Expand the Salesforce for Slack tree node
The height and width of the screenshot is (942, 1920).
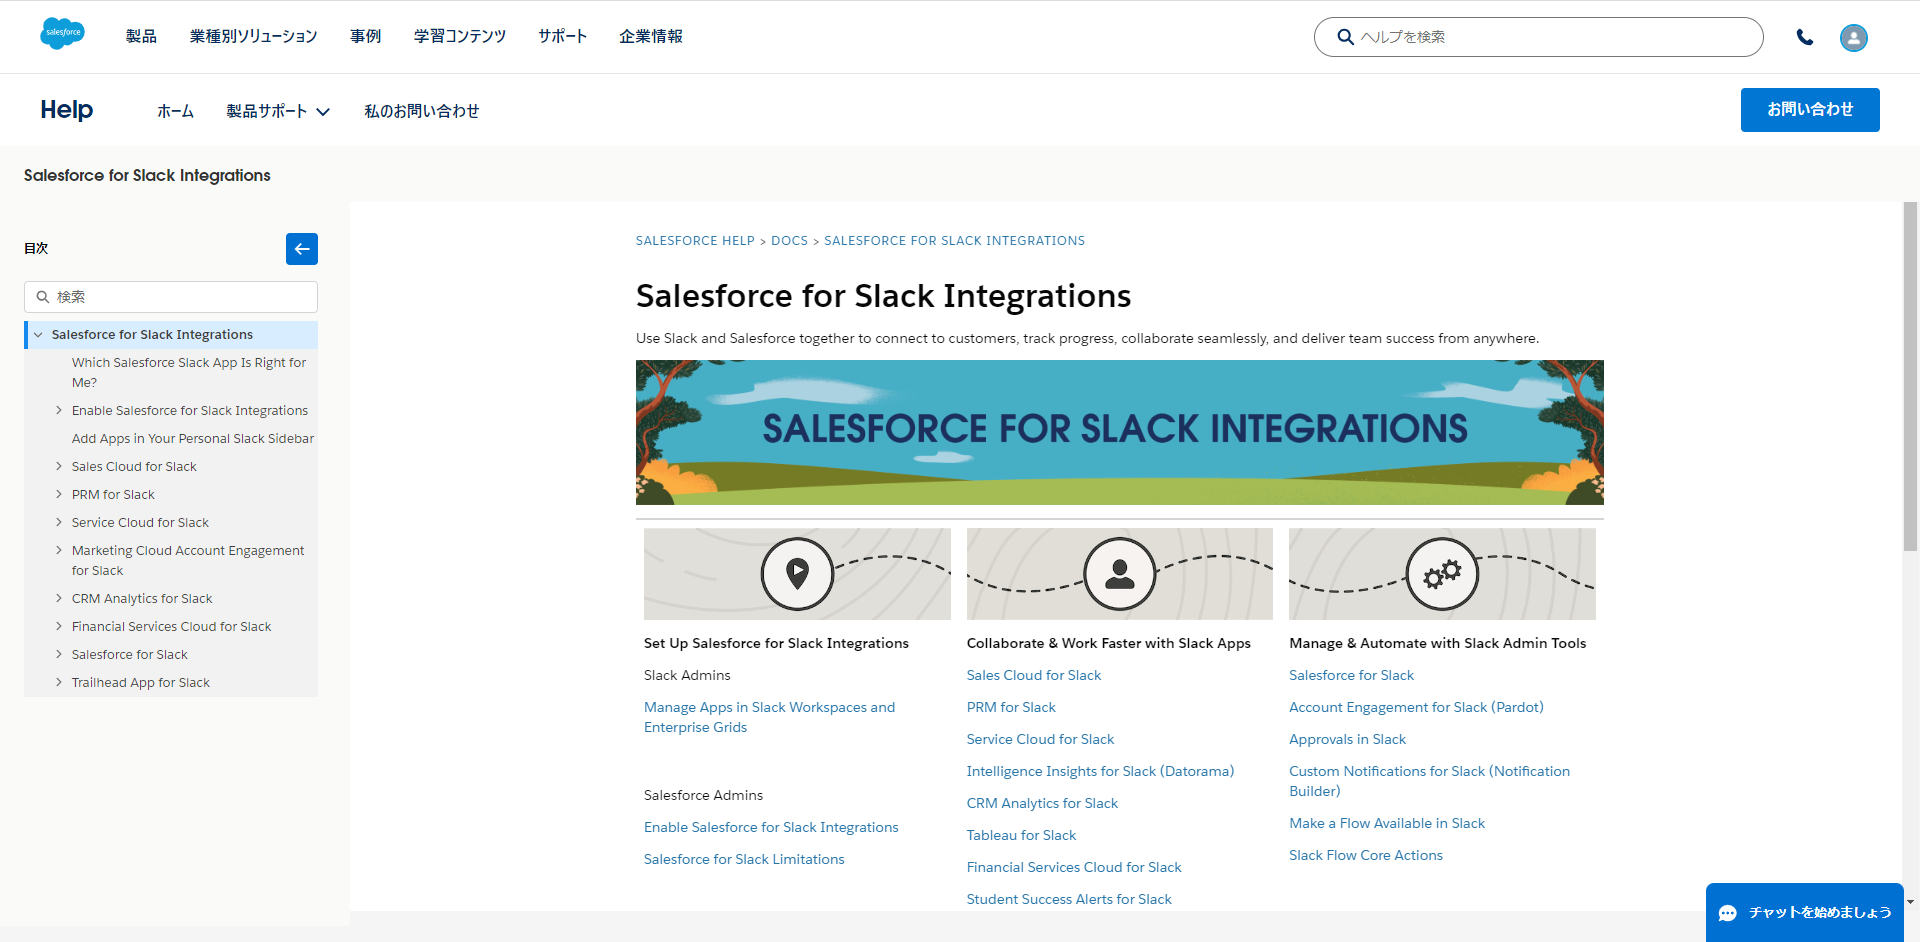(x=58, y=655)
